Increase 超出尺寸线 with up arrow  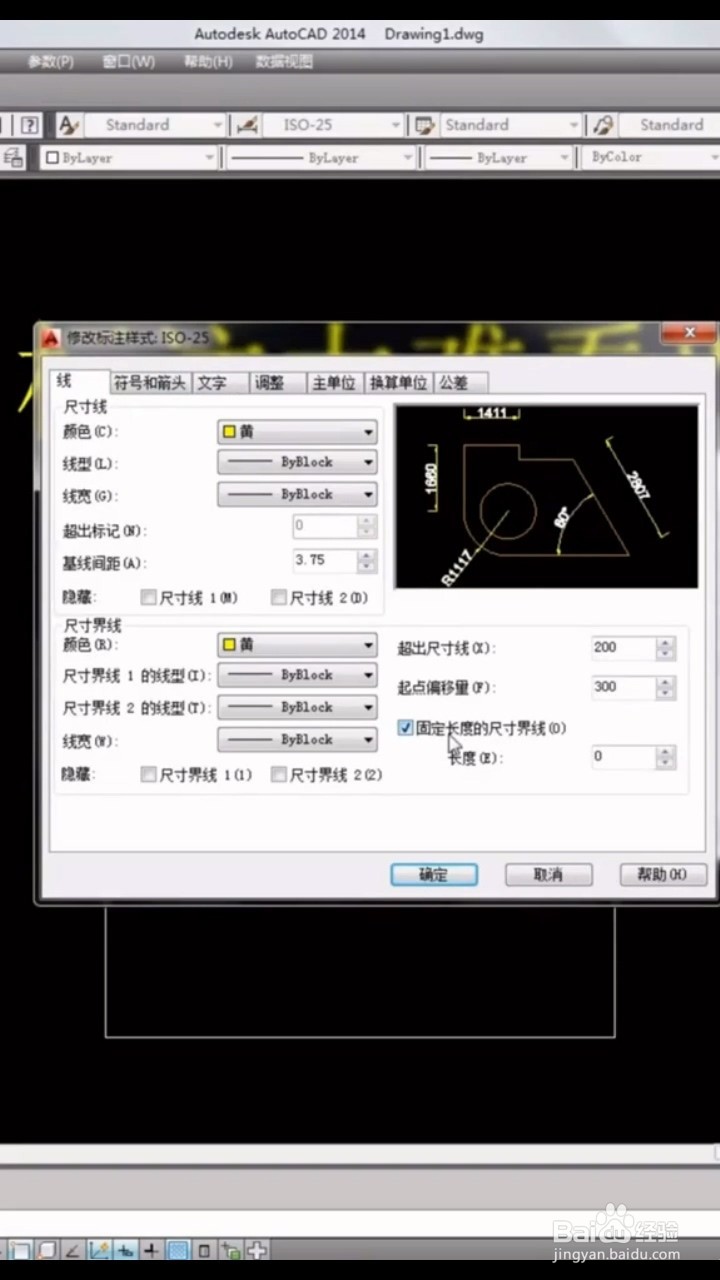click(x=667, y=641)
